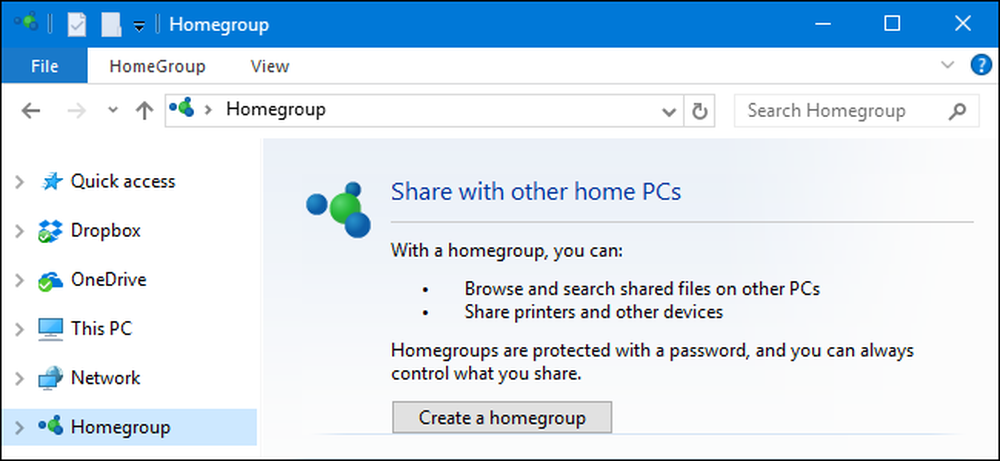
Task: Click the New folder icon in title bar
Action: point(111,25)
